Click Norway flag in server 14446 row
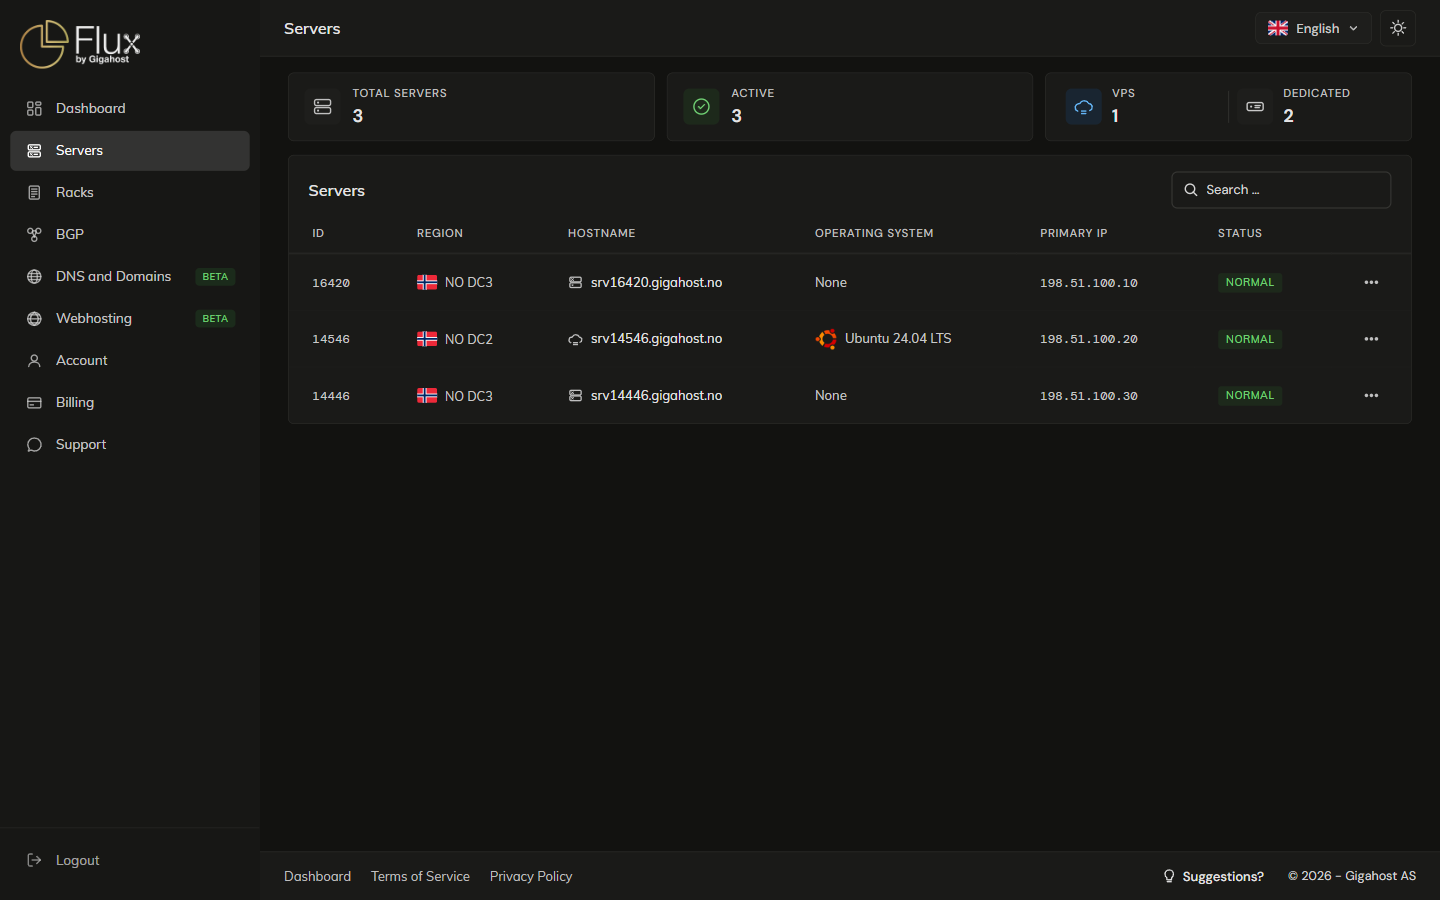The width and height of the screenshot is (1440, 900). [427, 395]
